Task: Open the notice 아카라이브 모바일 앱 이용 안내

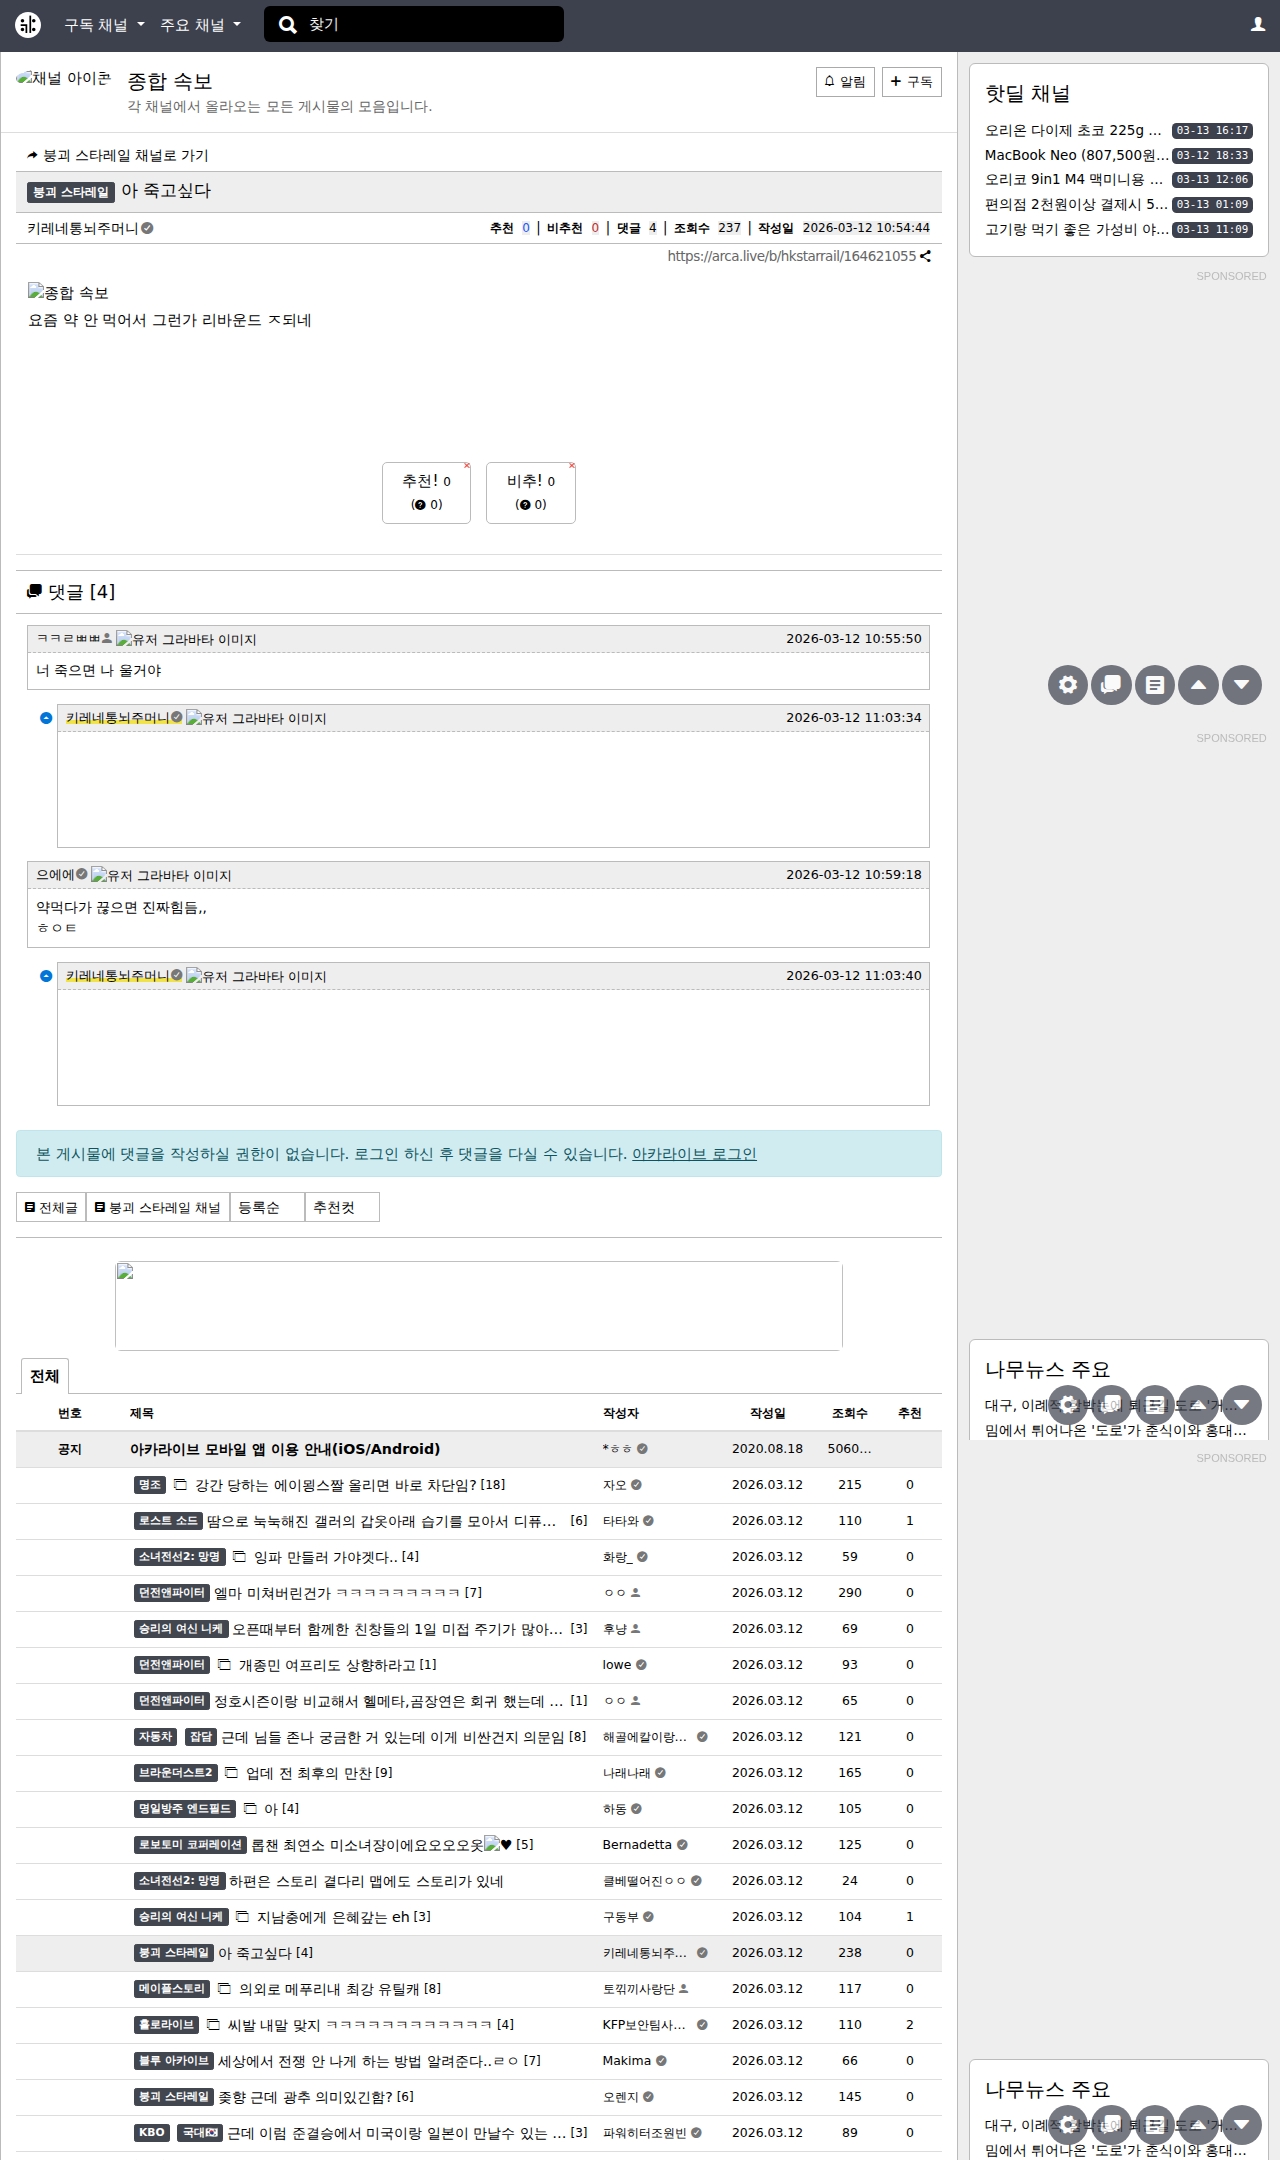Action: pyautogui.click(x=285, y=1449)
